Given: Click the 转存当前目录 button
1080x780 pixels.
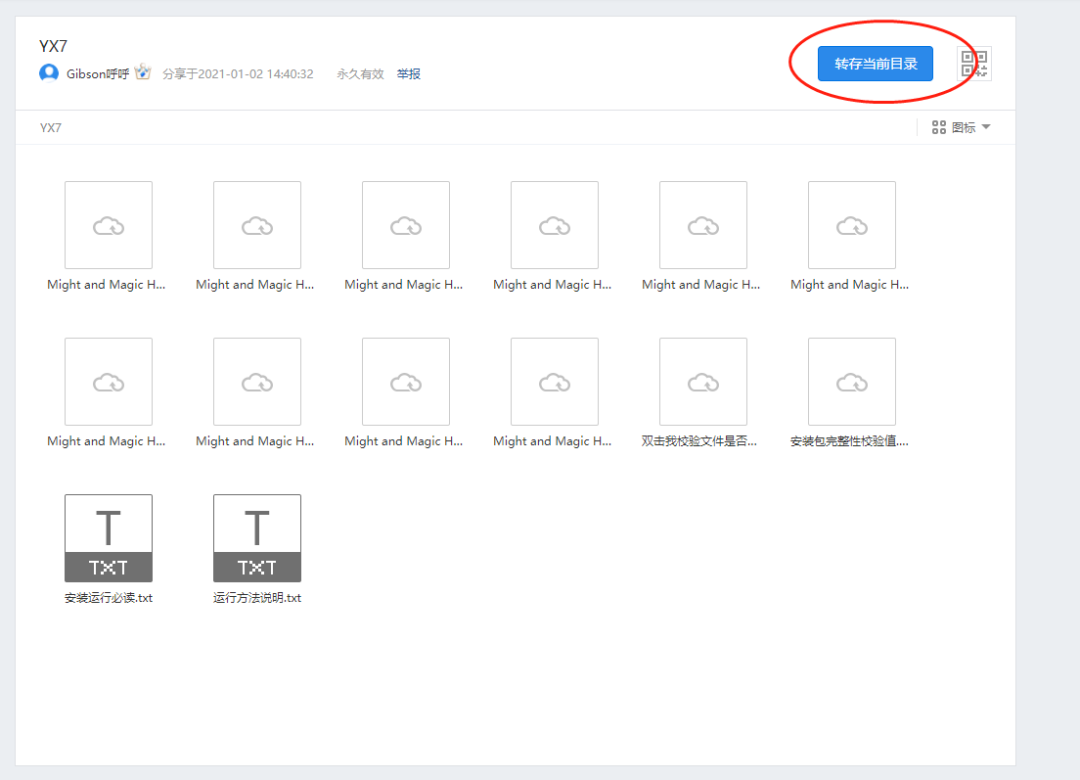Looking at the screenshot, I should click(875, 63).
